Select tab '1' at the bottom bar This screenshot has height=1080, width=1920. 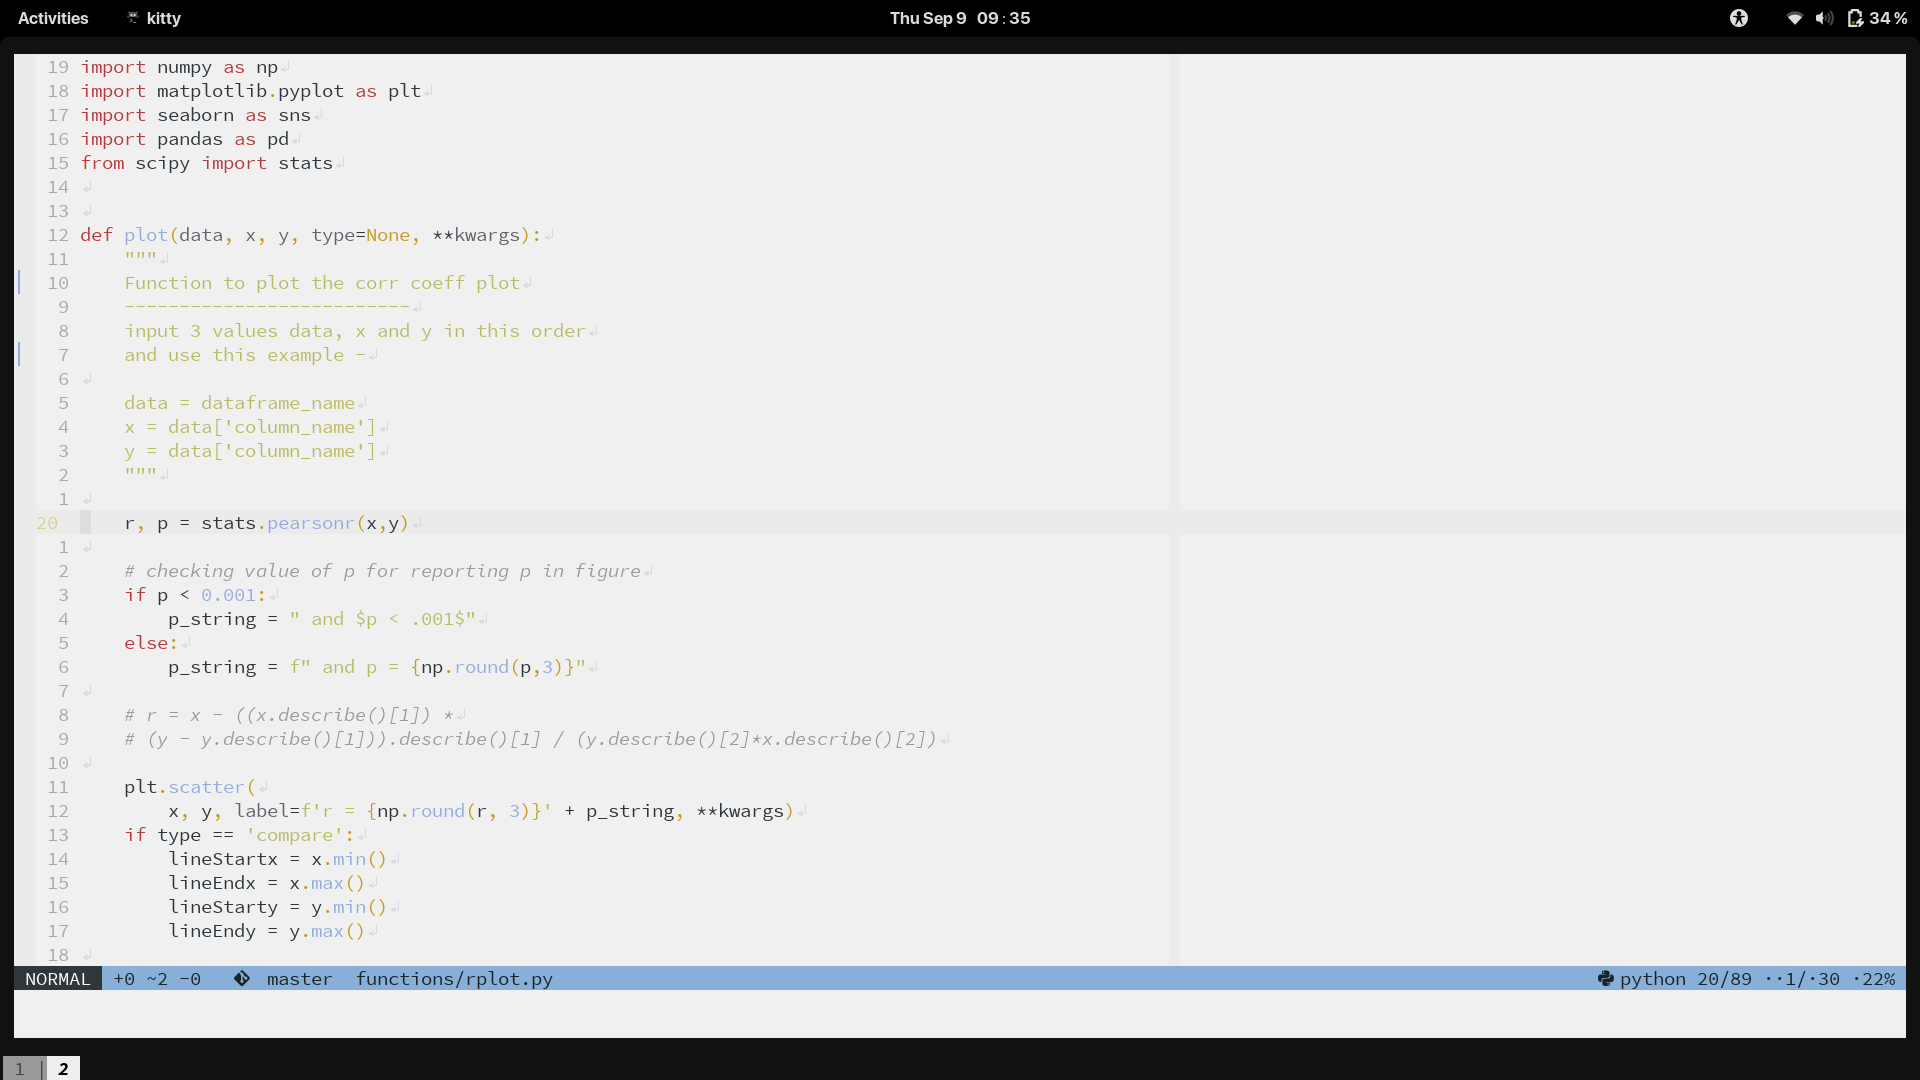[22, 1068]
